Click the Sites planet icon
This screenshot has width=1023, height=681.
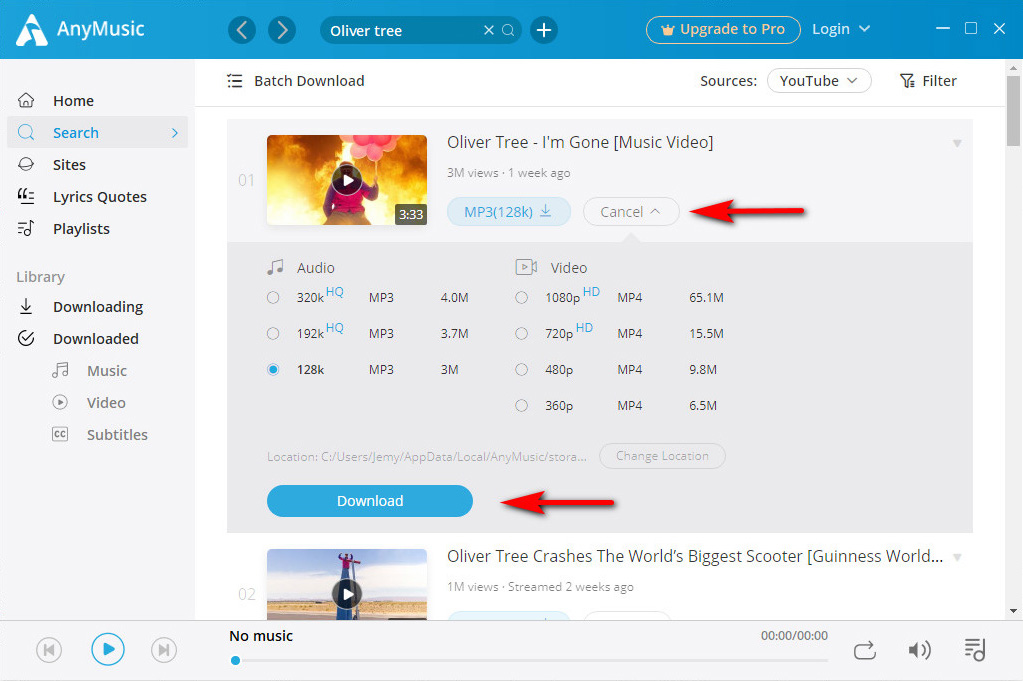[x=26, y=164]
